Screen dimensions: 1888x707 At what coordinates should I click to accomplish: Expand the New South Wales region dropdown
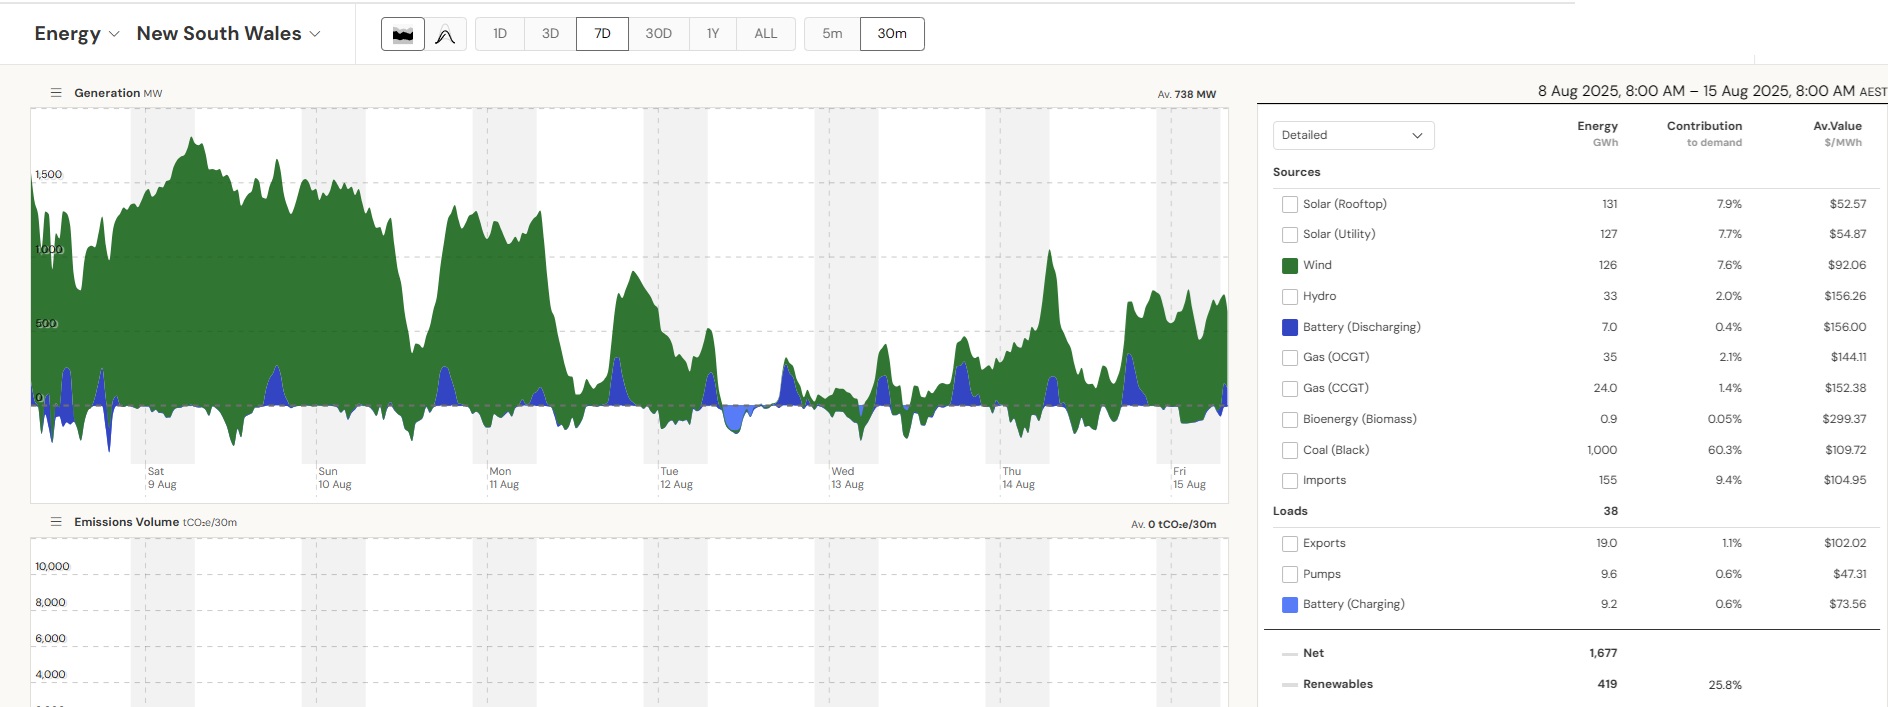point(228,34)
